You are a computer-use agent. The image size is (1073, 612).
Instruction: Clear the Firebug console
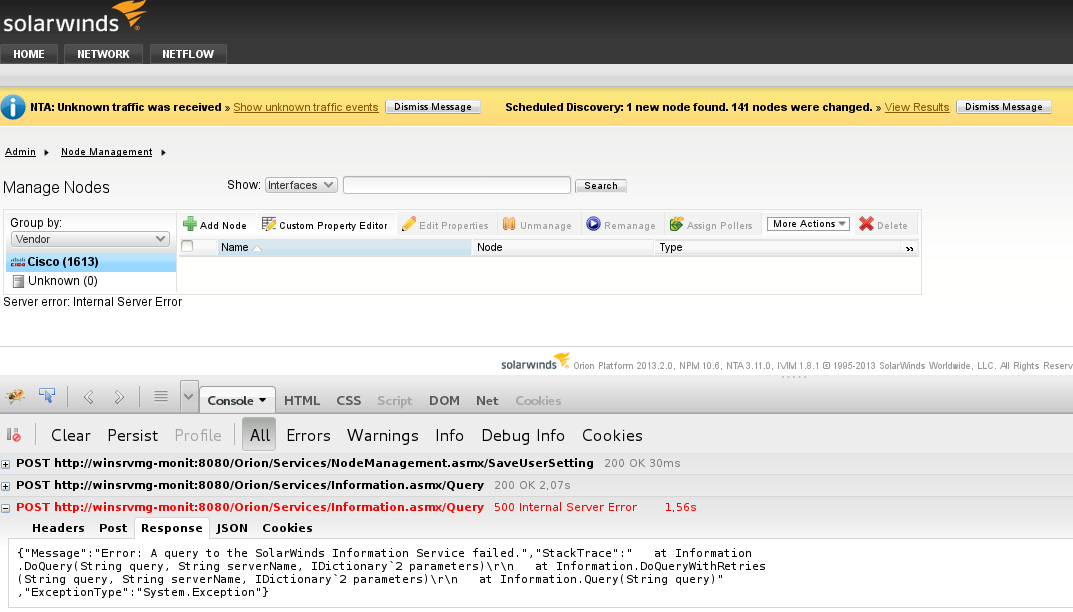point(70,435)
